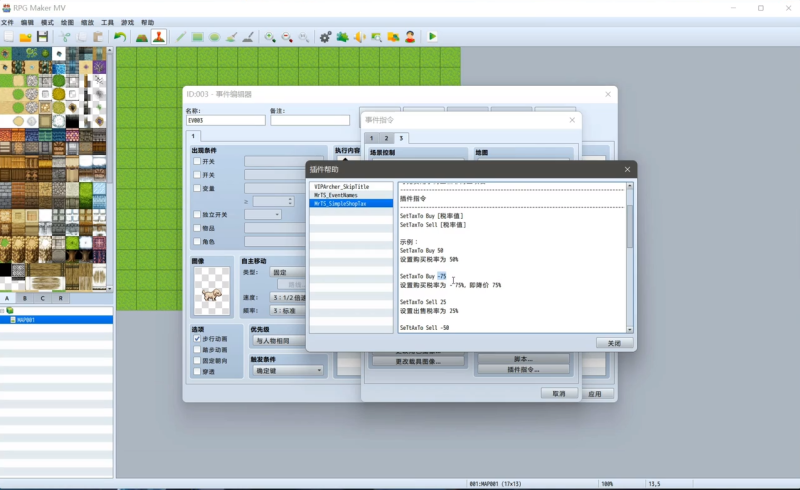The width and height of the screenshot is (800, 490).
Task: Open the 类型 固定 dropdown
Action: (x=287, y=272)
